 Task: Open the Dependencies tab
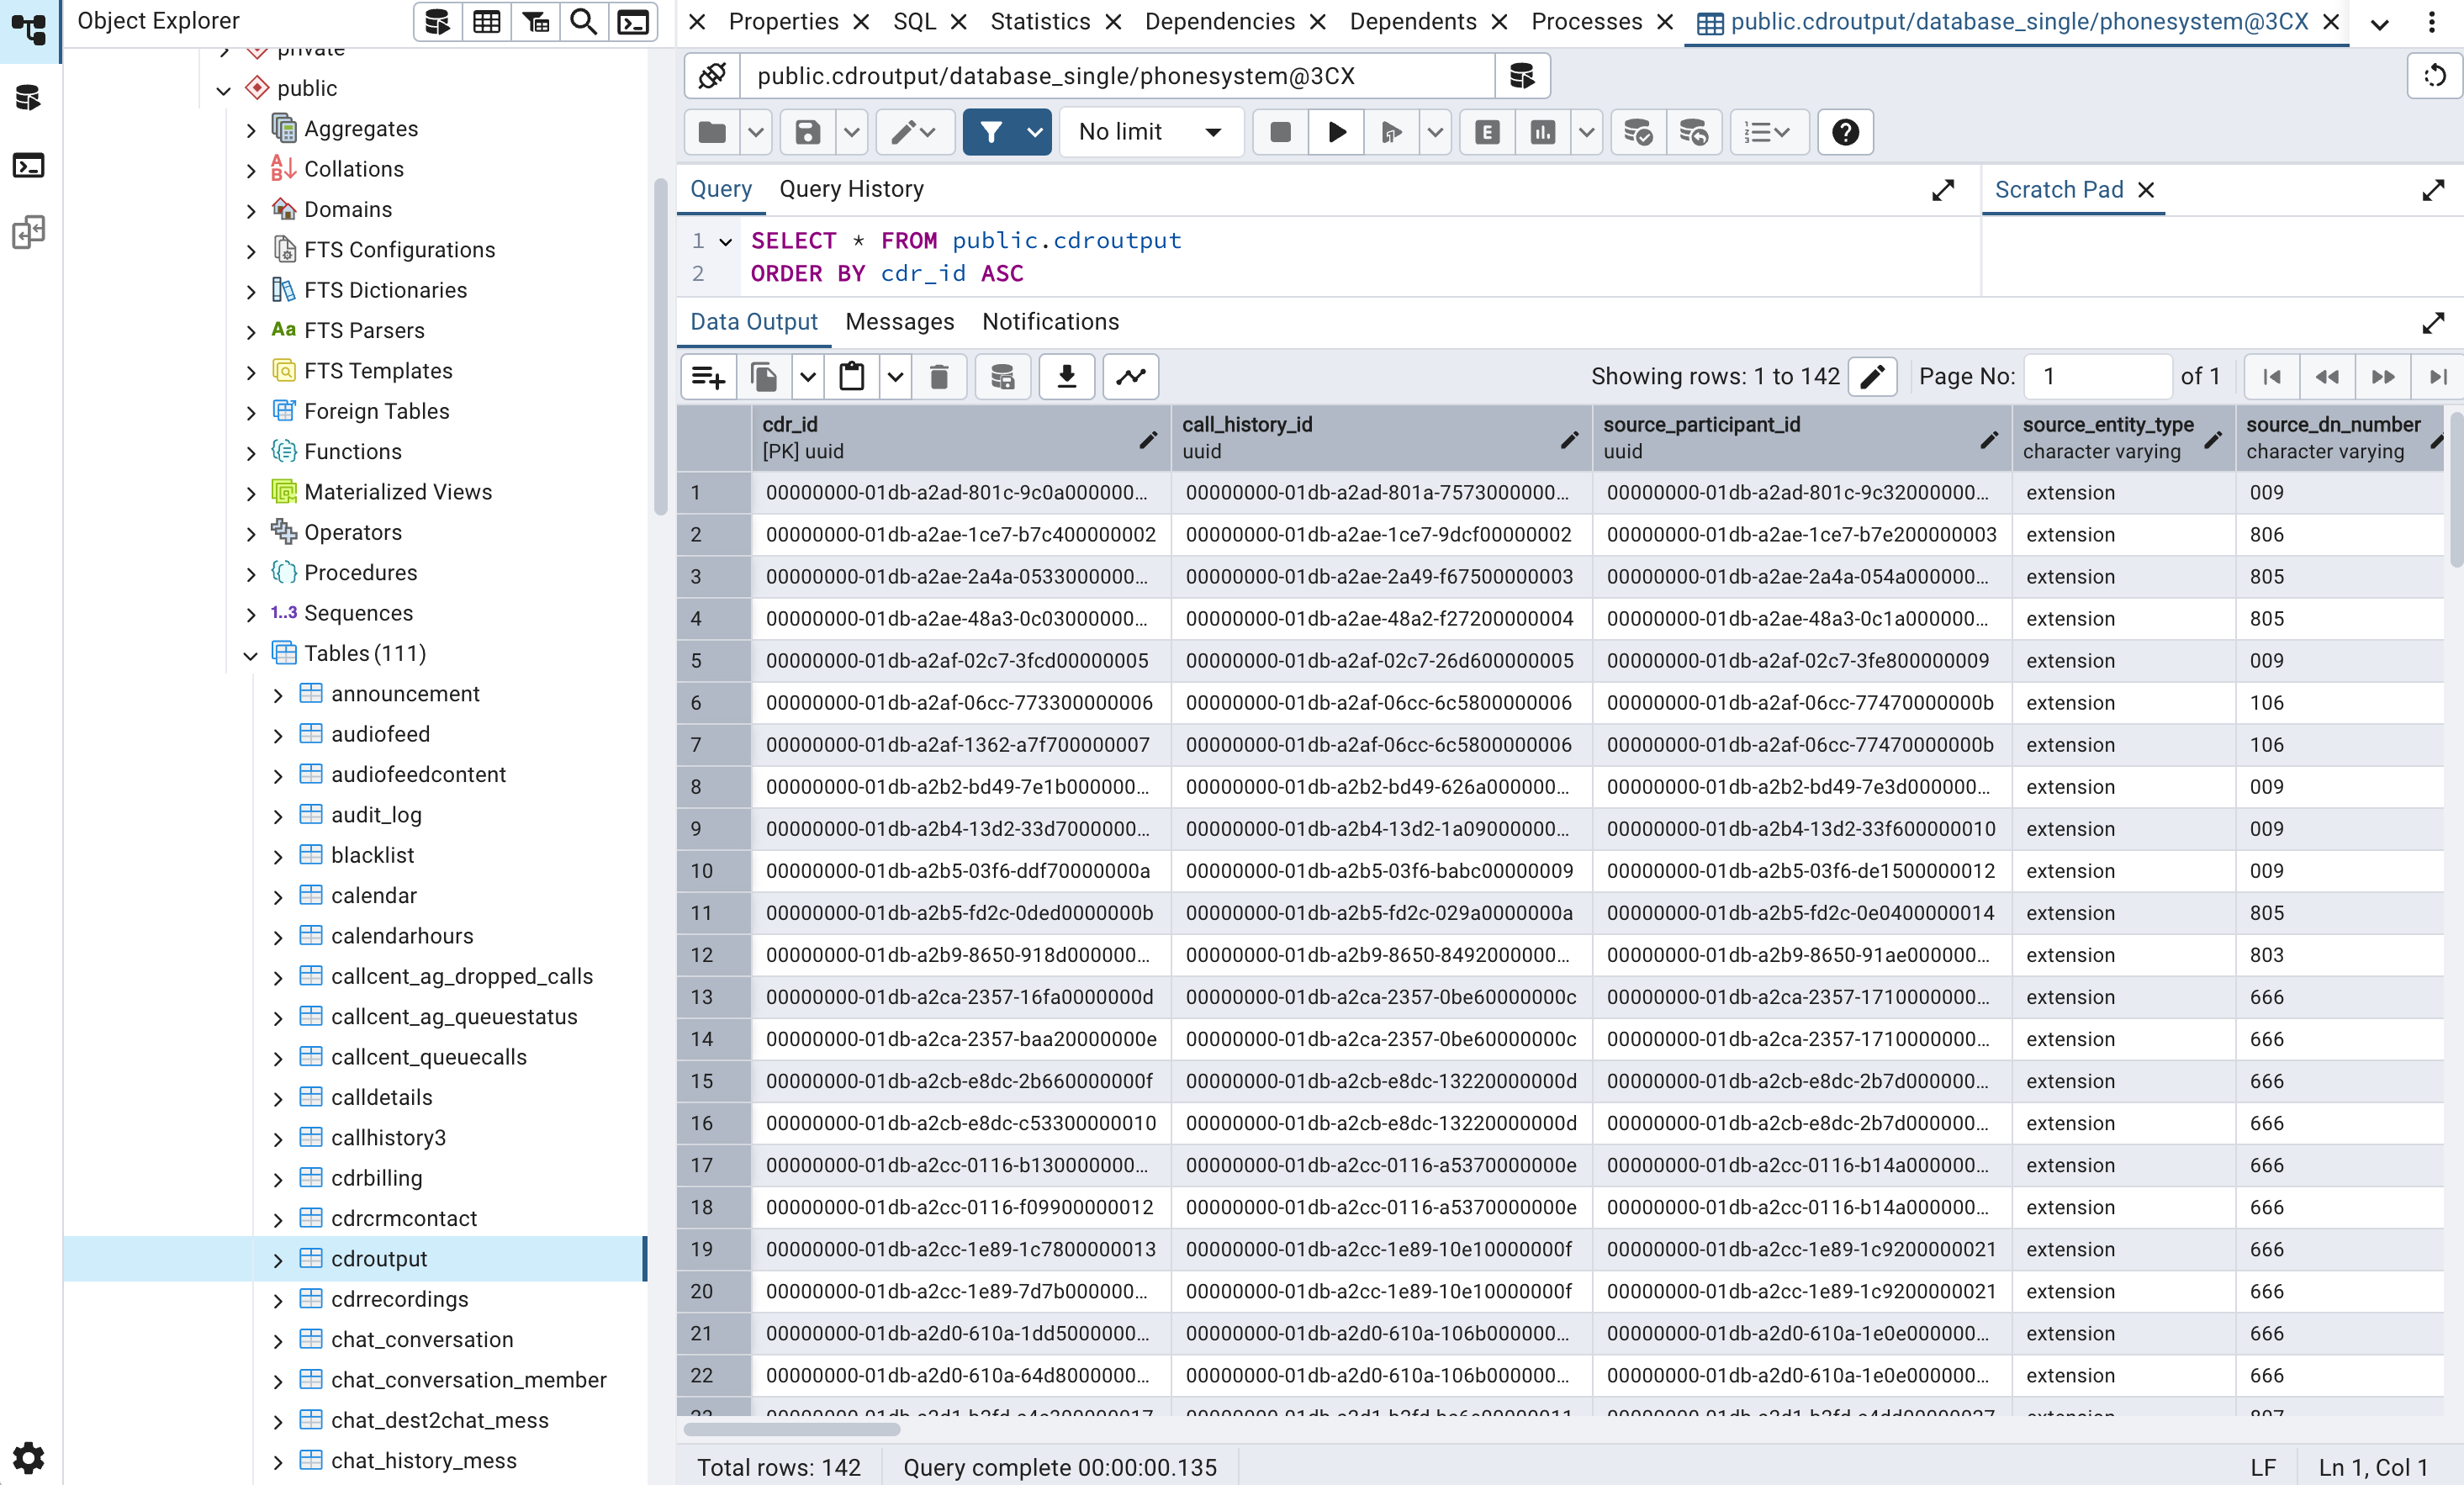(1219, 22)
